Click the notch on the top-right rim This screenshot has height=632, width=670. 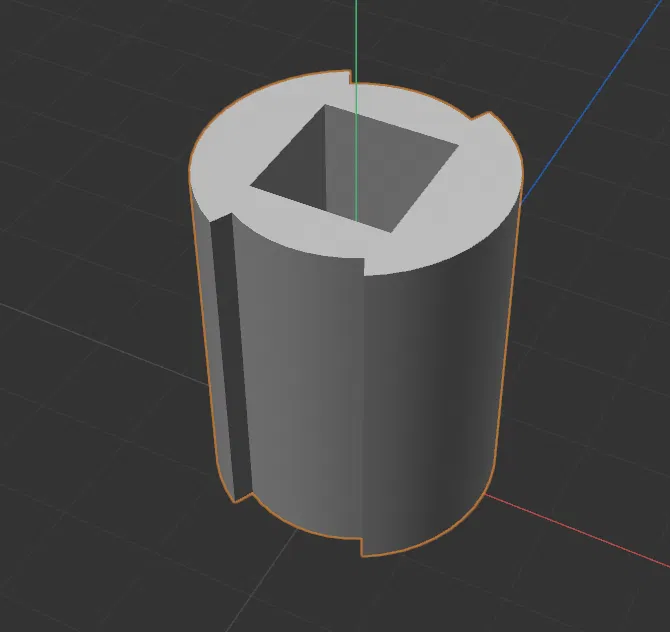[x=482, y=115]
